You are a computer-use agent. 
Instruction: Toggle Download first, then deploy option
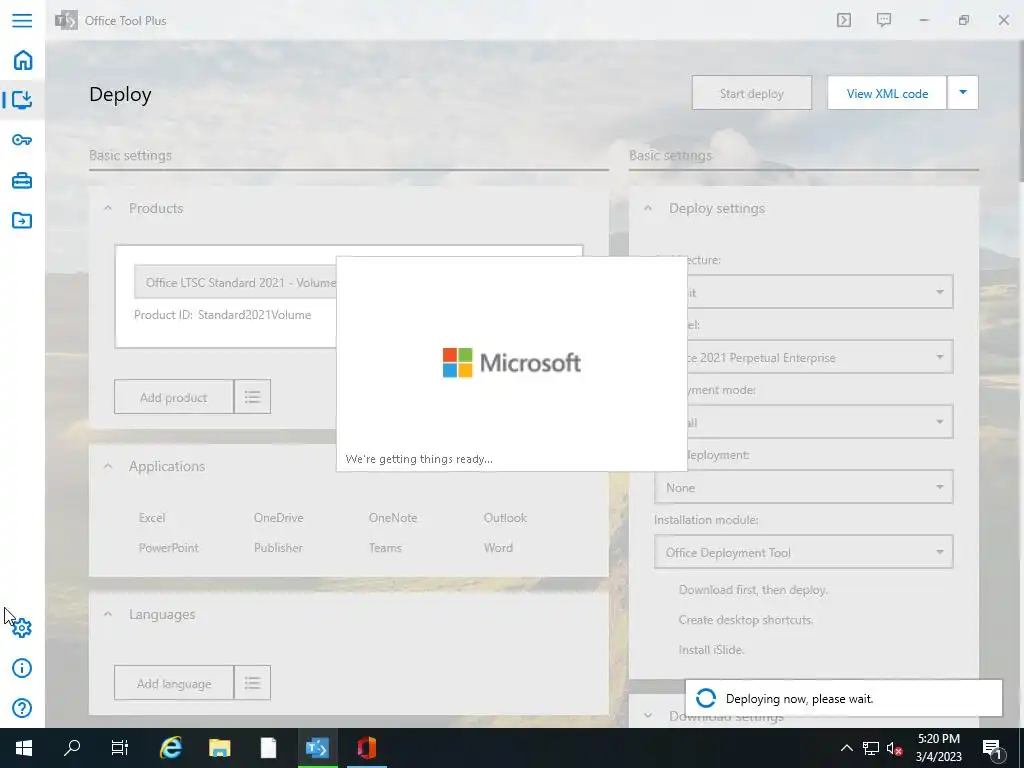[x=753, y=590]
